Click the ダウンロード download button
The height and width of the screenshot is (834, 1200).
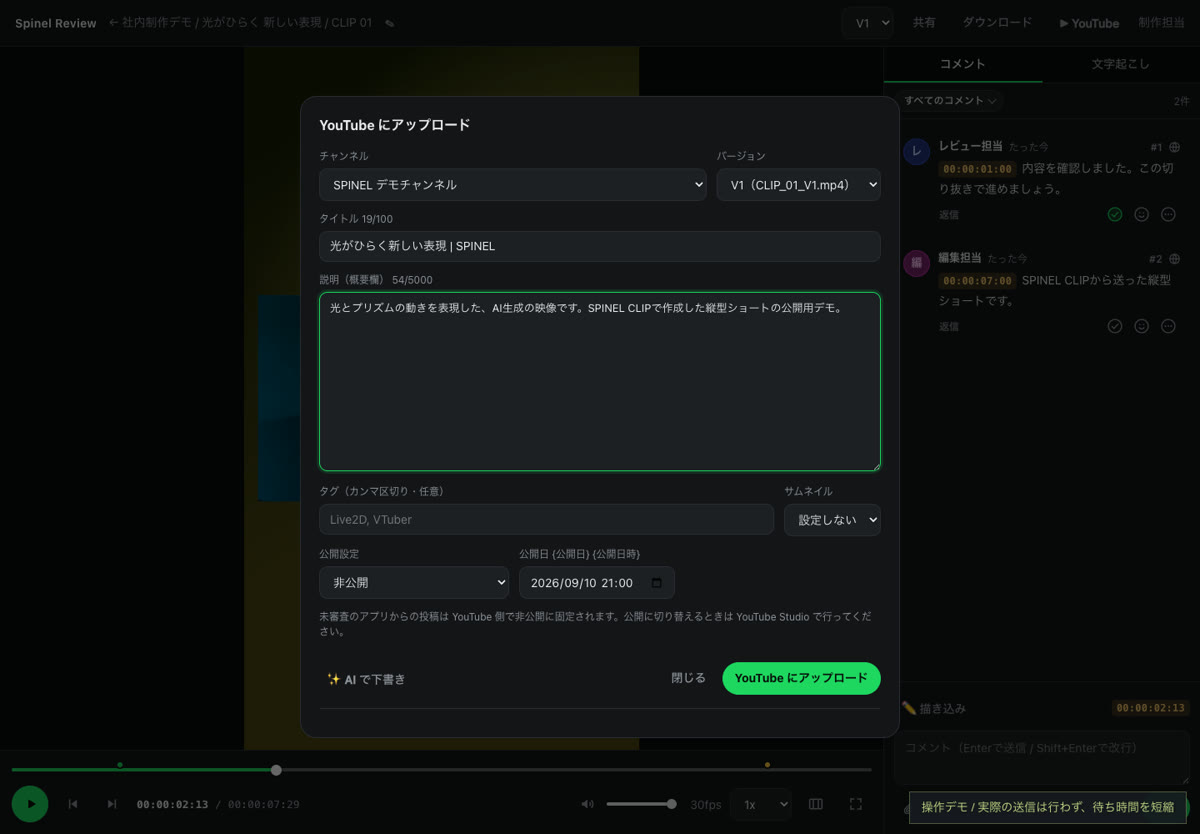coord(997,23)
